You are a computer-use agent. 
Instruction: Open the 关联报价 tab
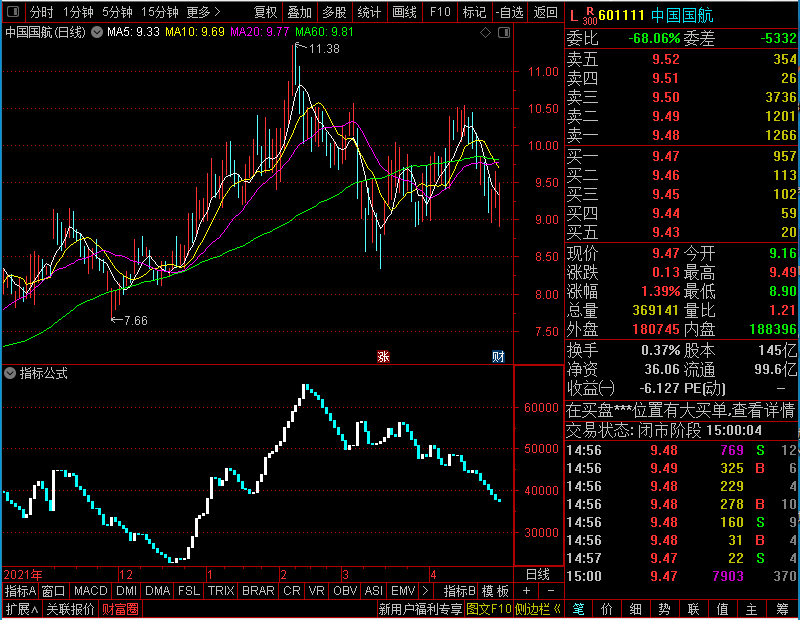[x=70, y=609]
